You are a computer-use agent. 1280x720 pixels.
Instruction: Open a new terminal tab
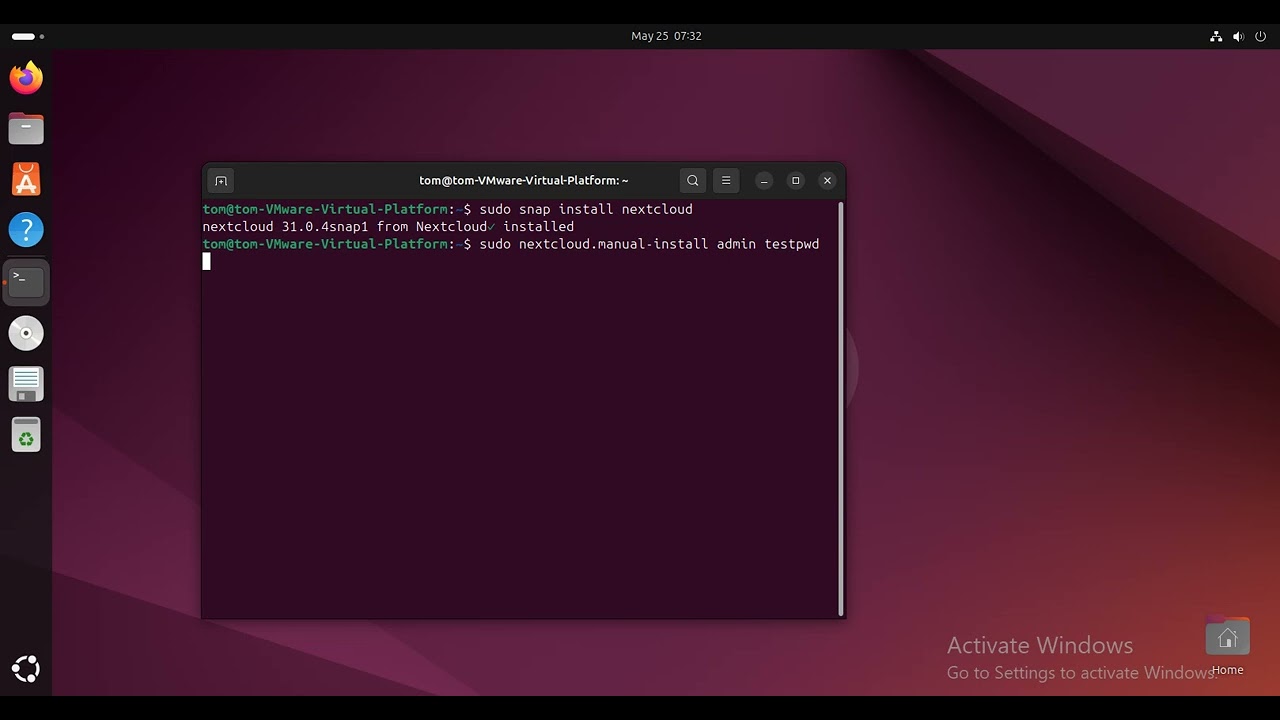point(221,181)
